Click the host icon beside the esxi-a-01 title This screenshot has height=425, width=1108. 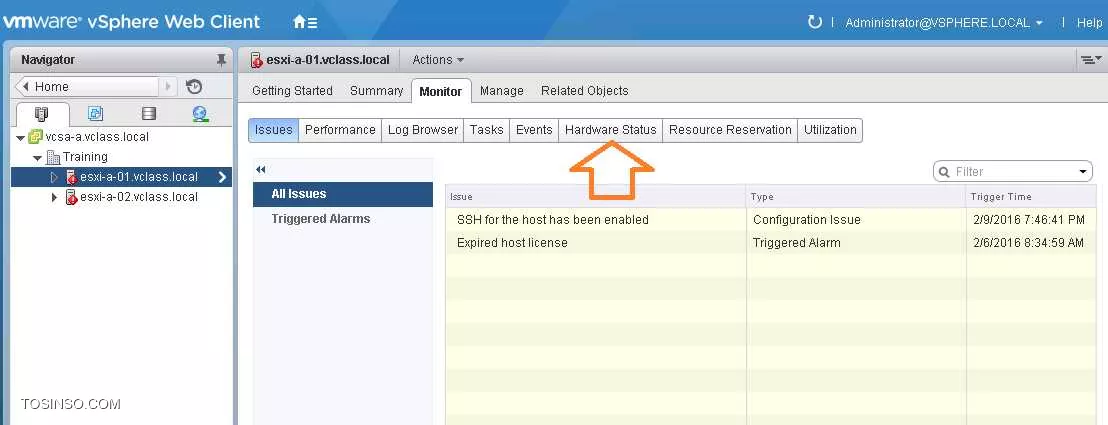pyautogui.click(x=257, y=60)
